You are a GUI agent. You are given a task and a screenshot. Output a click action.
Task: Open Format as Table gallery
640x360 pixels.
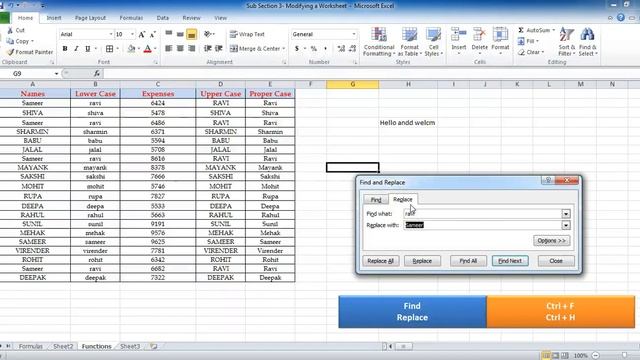(x=409, y=42)
